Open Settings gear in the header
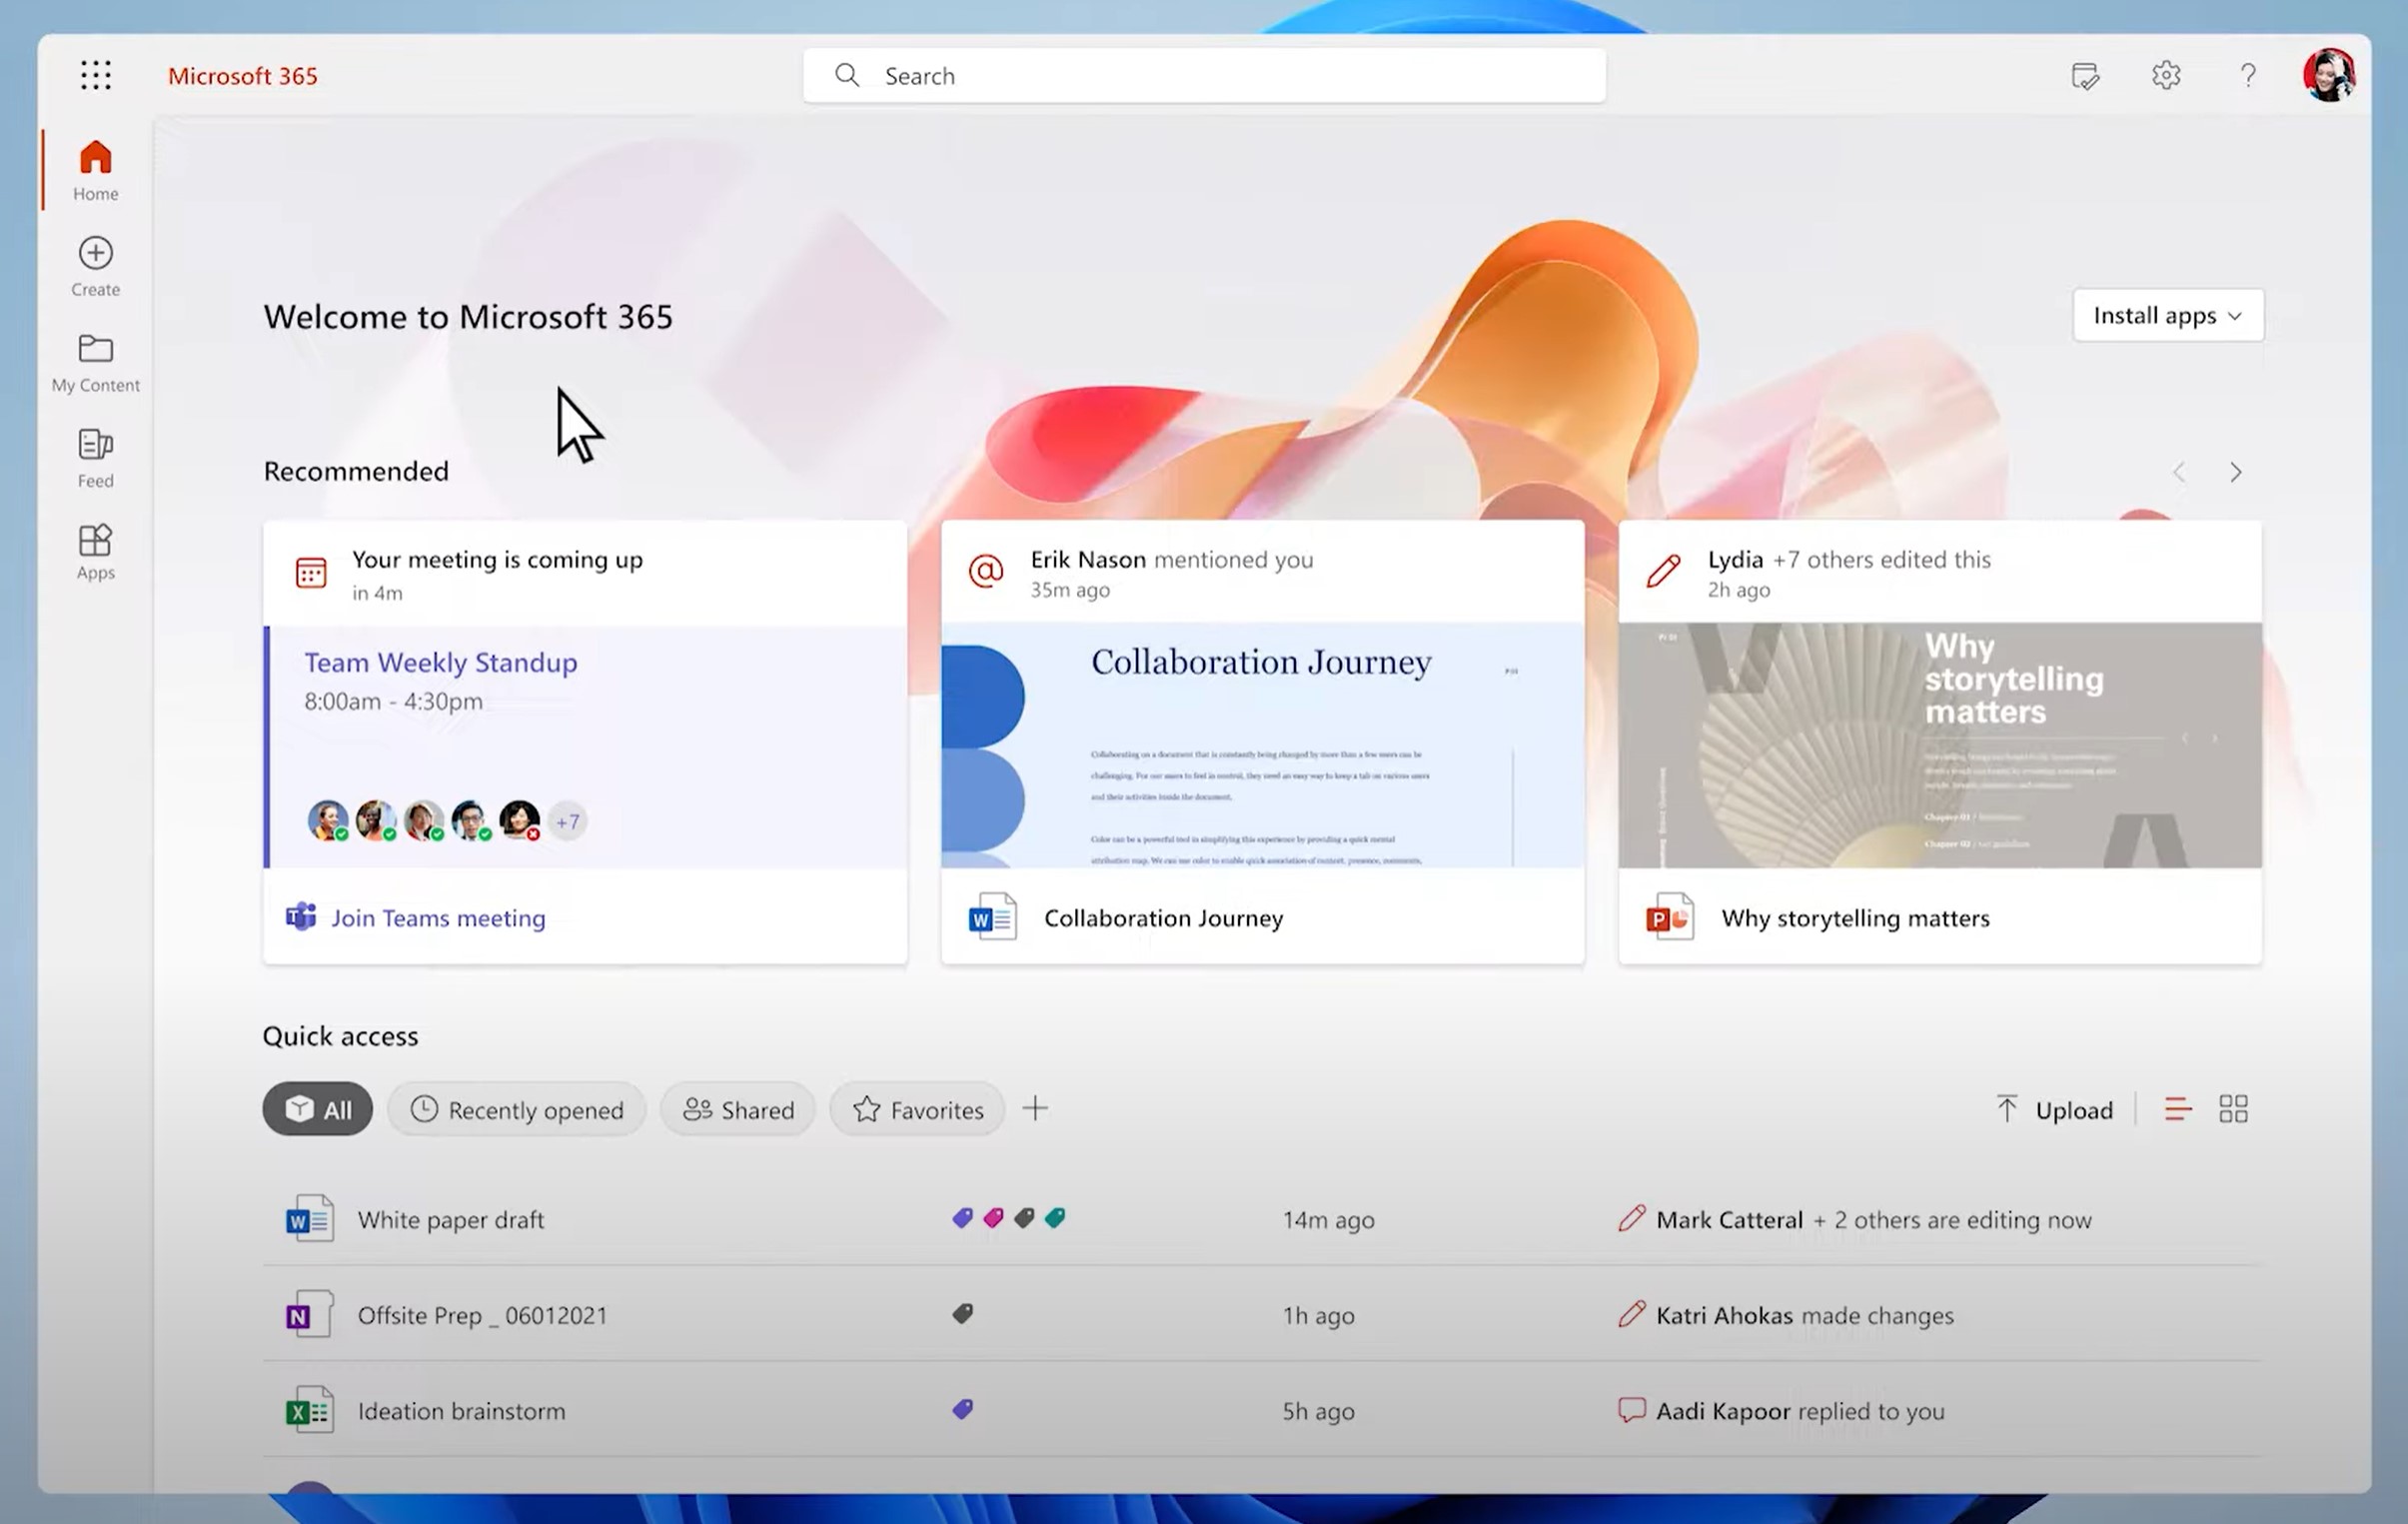The image size is (2408, 1524). pyautogui.click(x=2166, y=75)
